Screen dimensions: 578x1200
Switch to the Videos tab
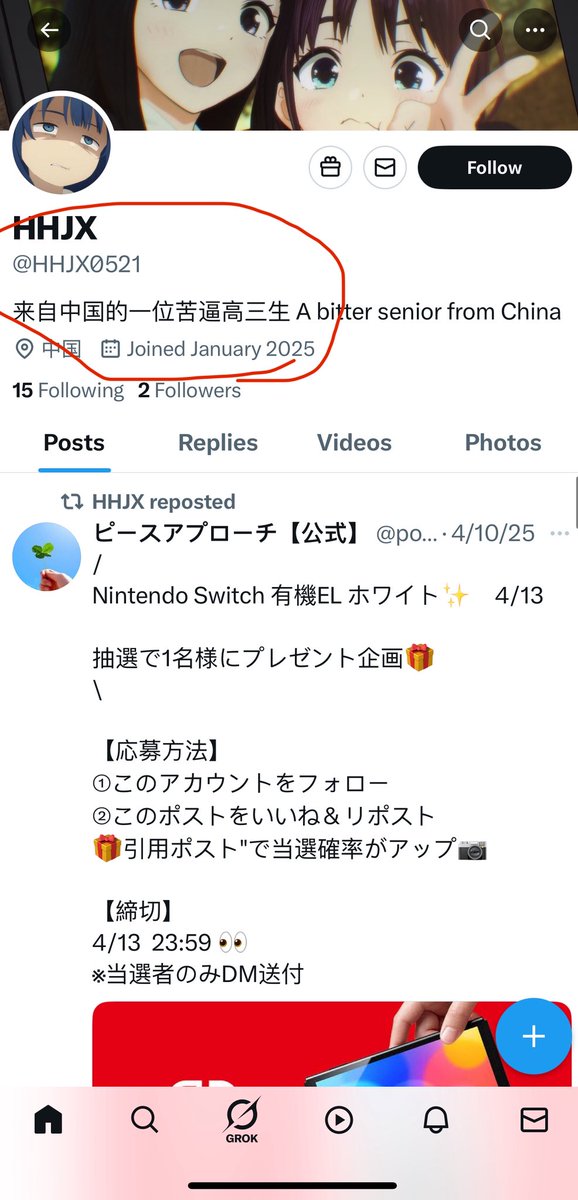(354, 443)
